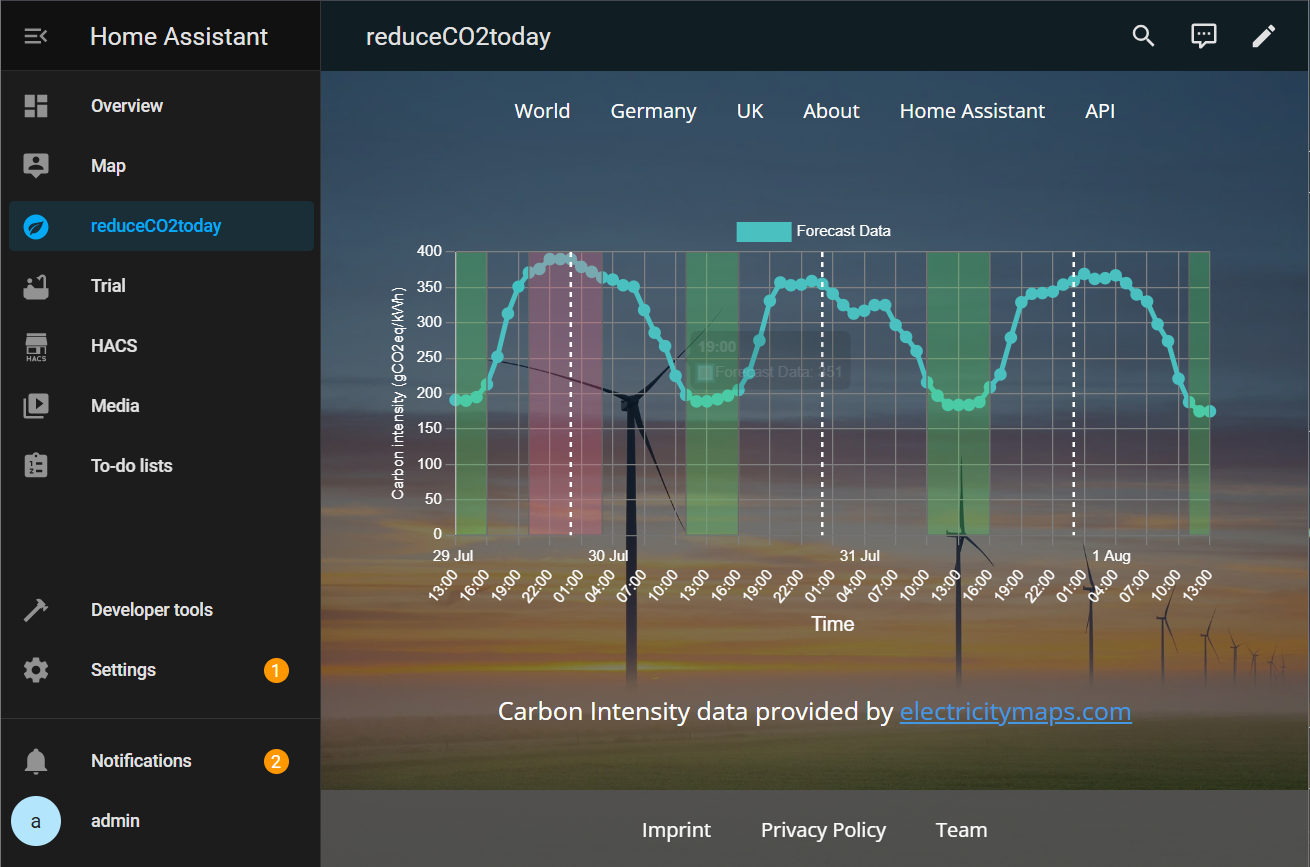Click the 31 Jul date label

tap(859, 556)
